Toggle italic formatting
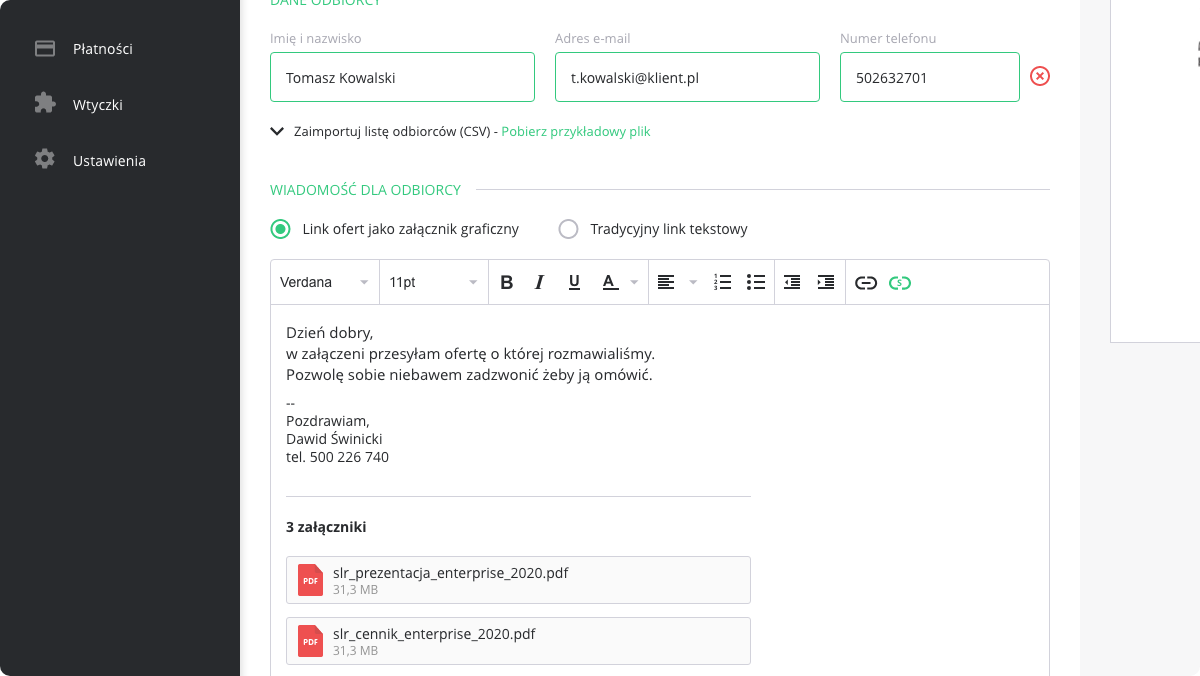This screenshot has height=676, width=1200. [540, 283]
